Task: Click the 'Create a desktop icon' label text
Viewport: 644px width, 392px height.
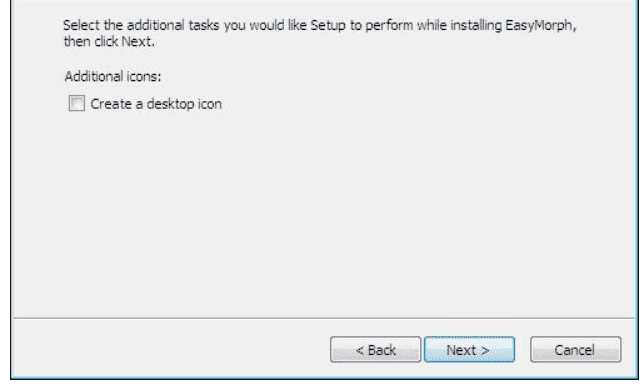Action: 156,104
